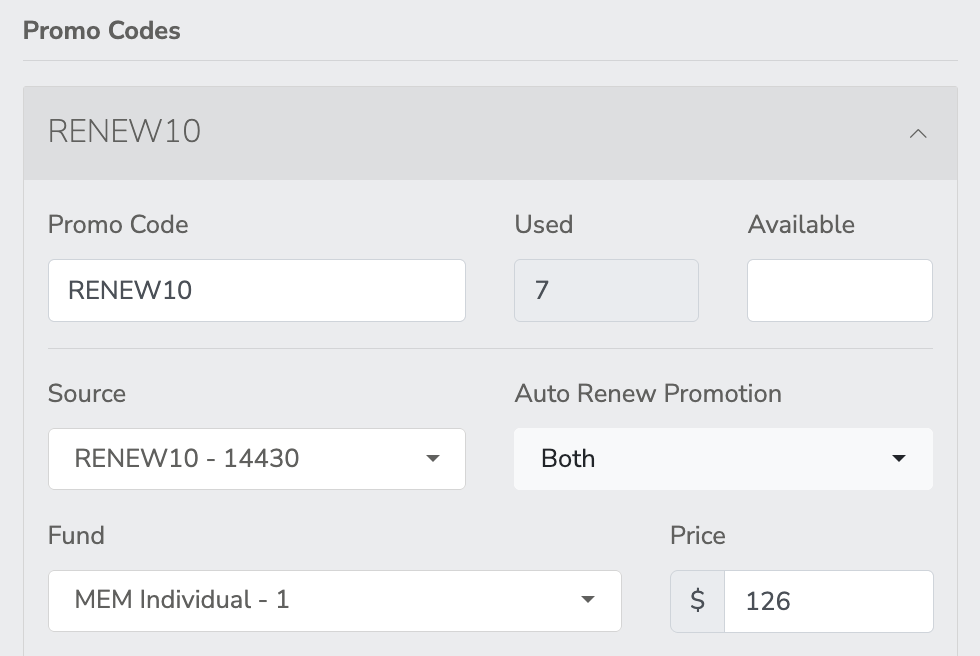Open the Fund dropdown
The image size is (980, 656).
(334, 601)
